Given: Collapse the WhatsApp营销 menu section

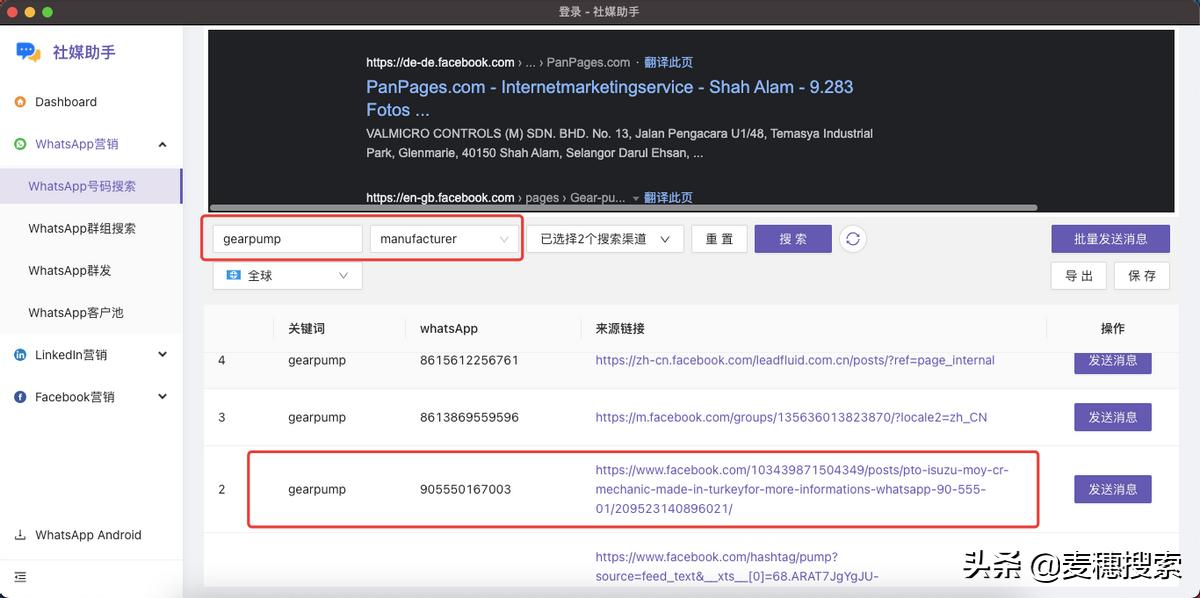Looking at the screenshot, I should pyautogui.click(x=163, y=144).
